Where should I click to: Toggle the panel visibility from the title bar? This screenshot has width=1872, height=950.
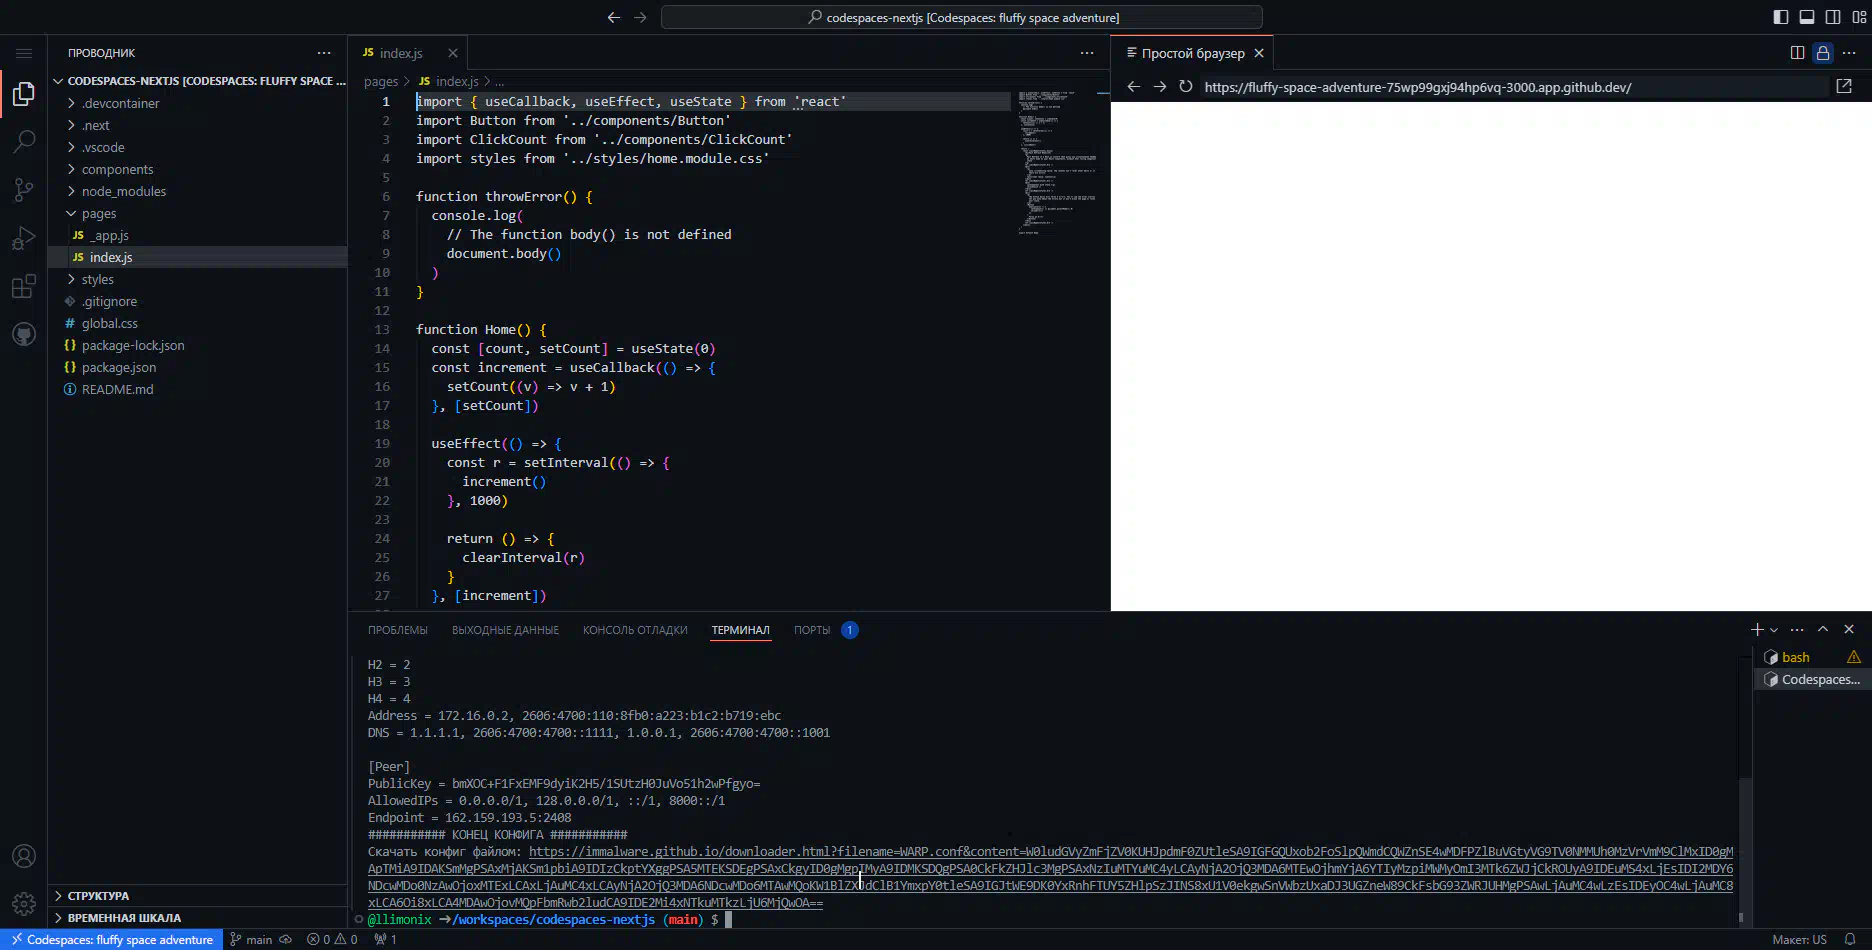pyautogui.click(x=1806, y=17)
